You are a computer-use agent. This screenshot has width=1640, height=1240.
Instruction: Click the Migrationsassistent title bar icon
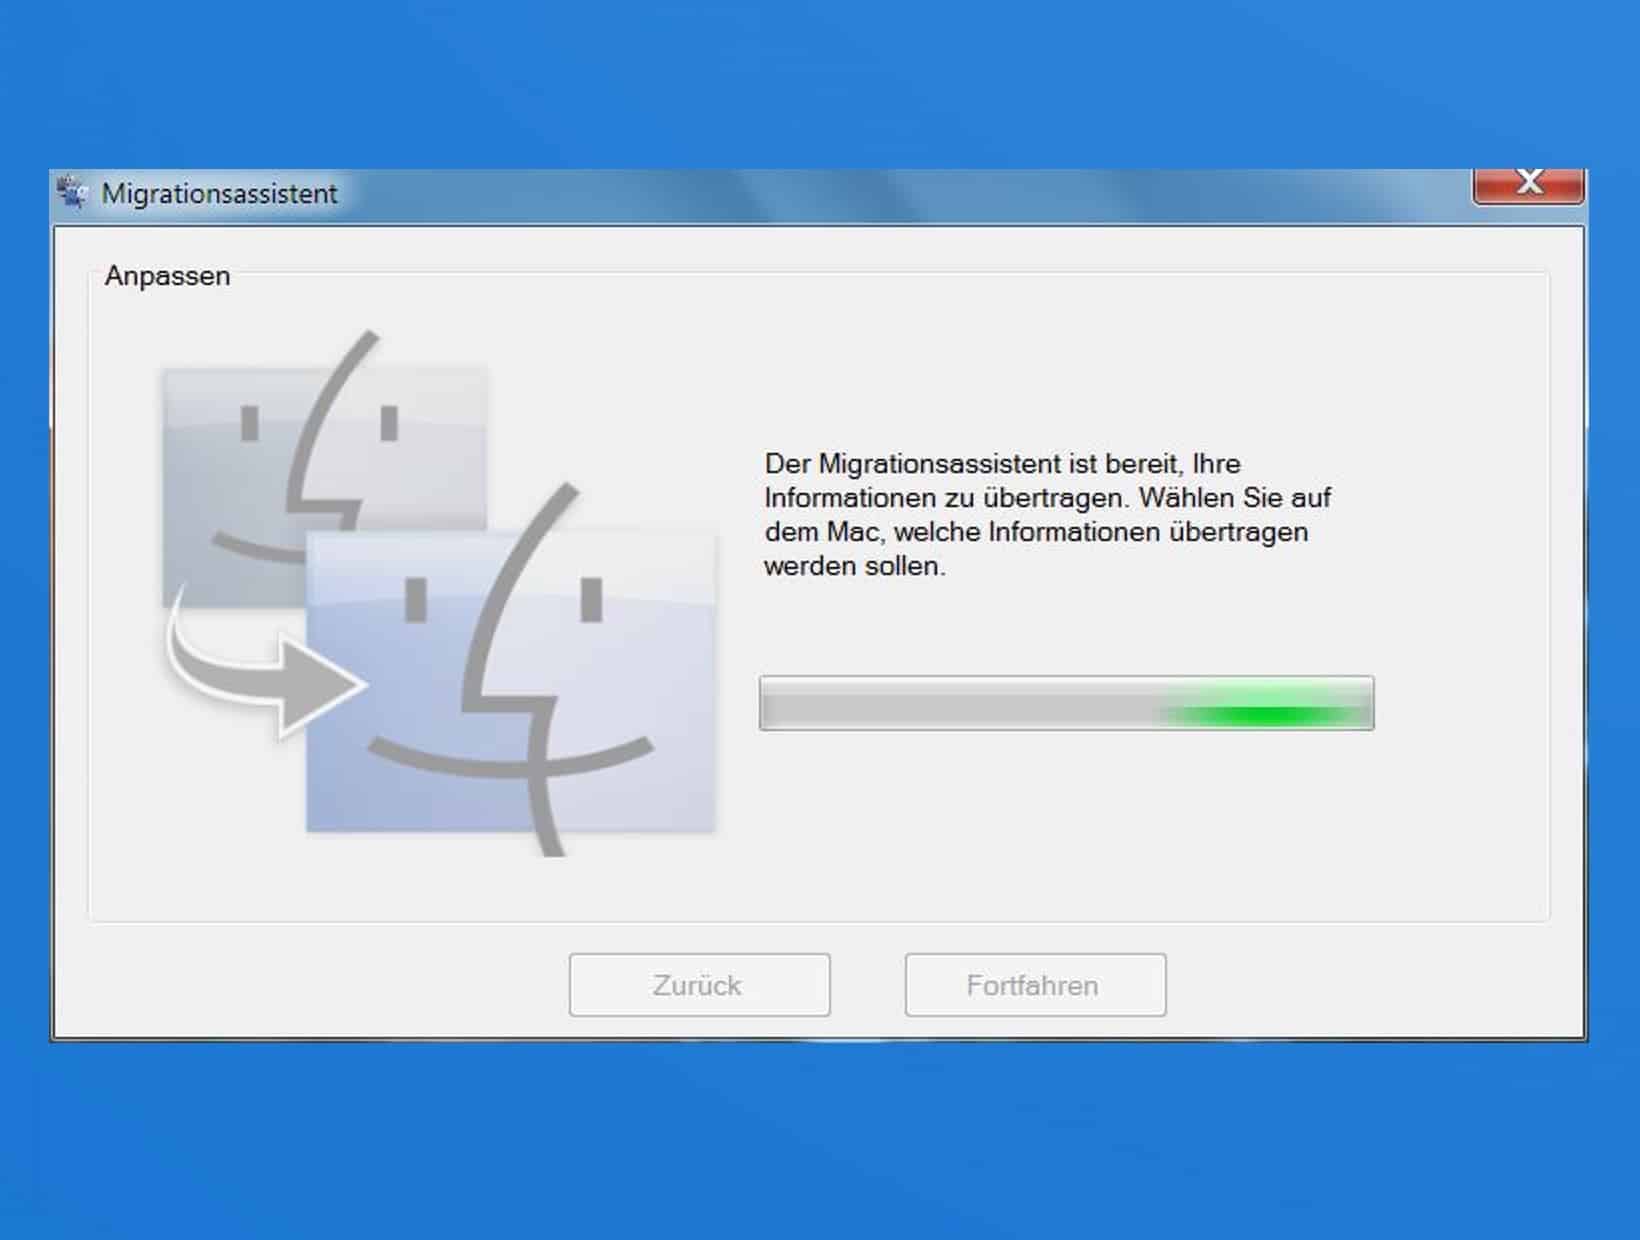point(73,192)
